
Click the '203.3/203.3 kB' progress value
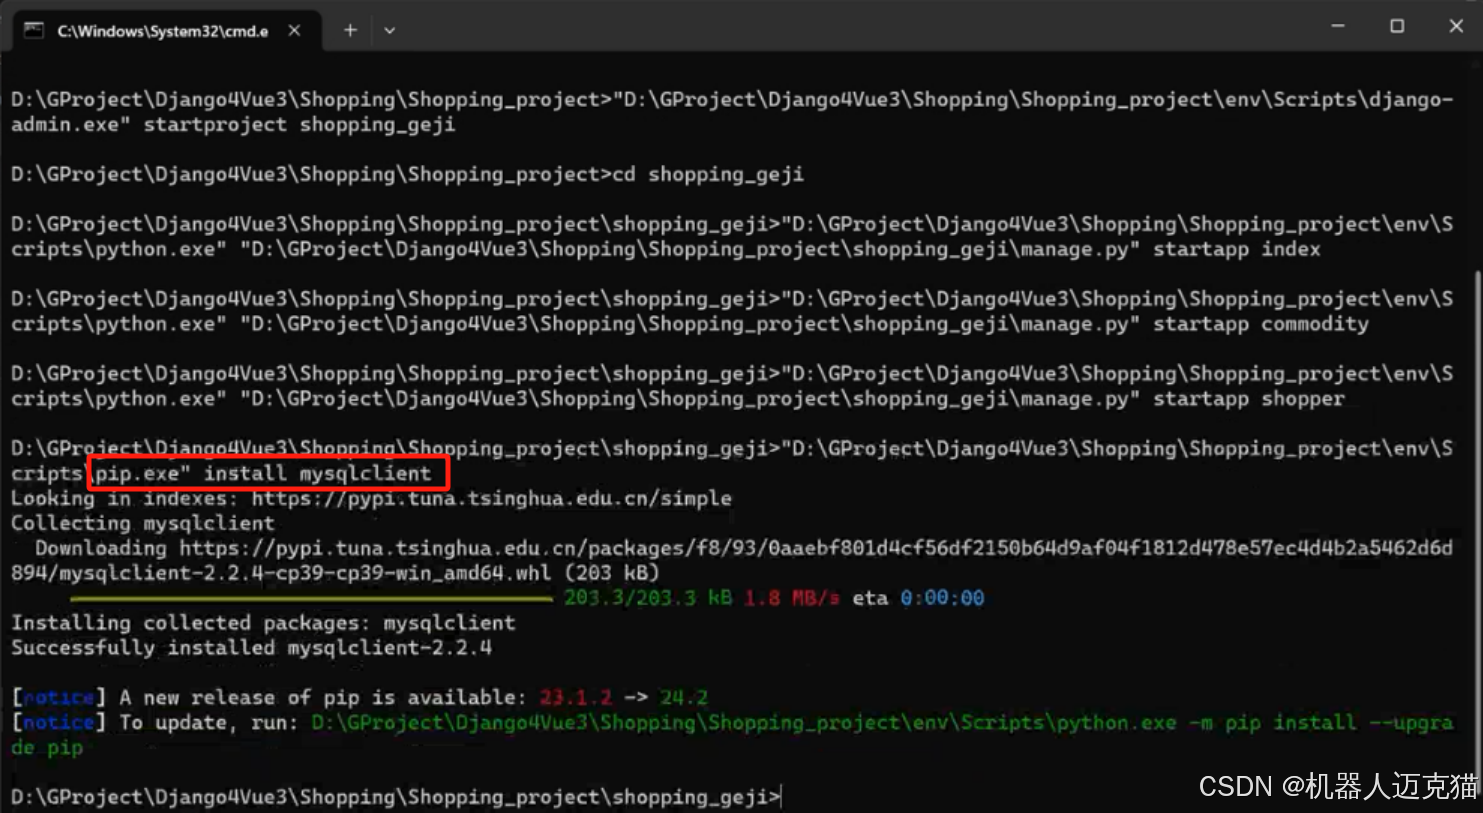click(x=647, y=598)
